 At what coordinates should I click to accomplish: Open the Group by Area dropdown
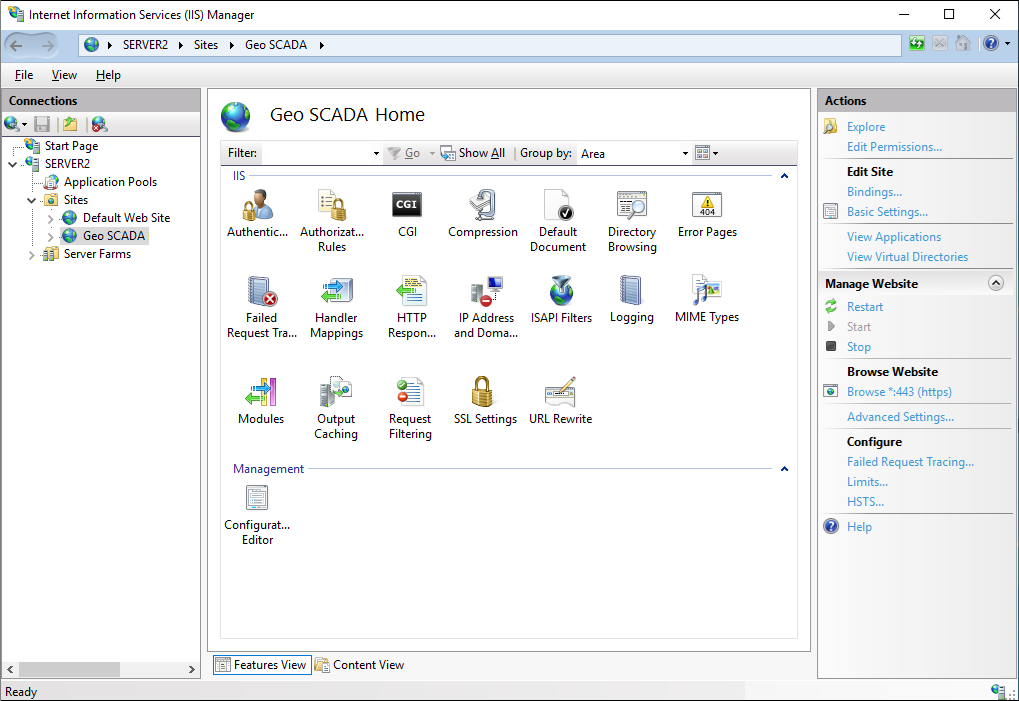pyautogui.click(x=634, y=154)
